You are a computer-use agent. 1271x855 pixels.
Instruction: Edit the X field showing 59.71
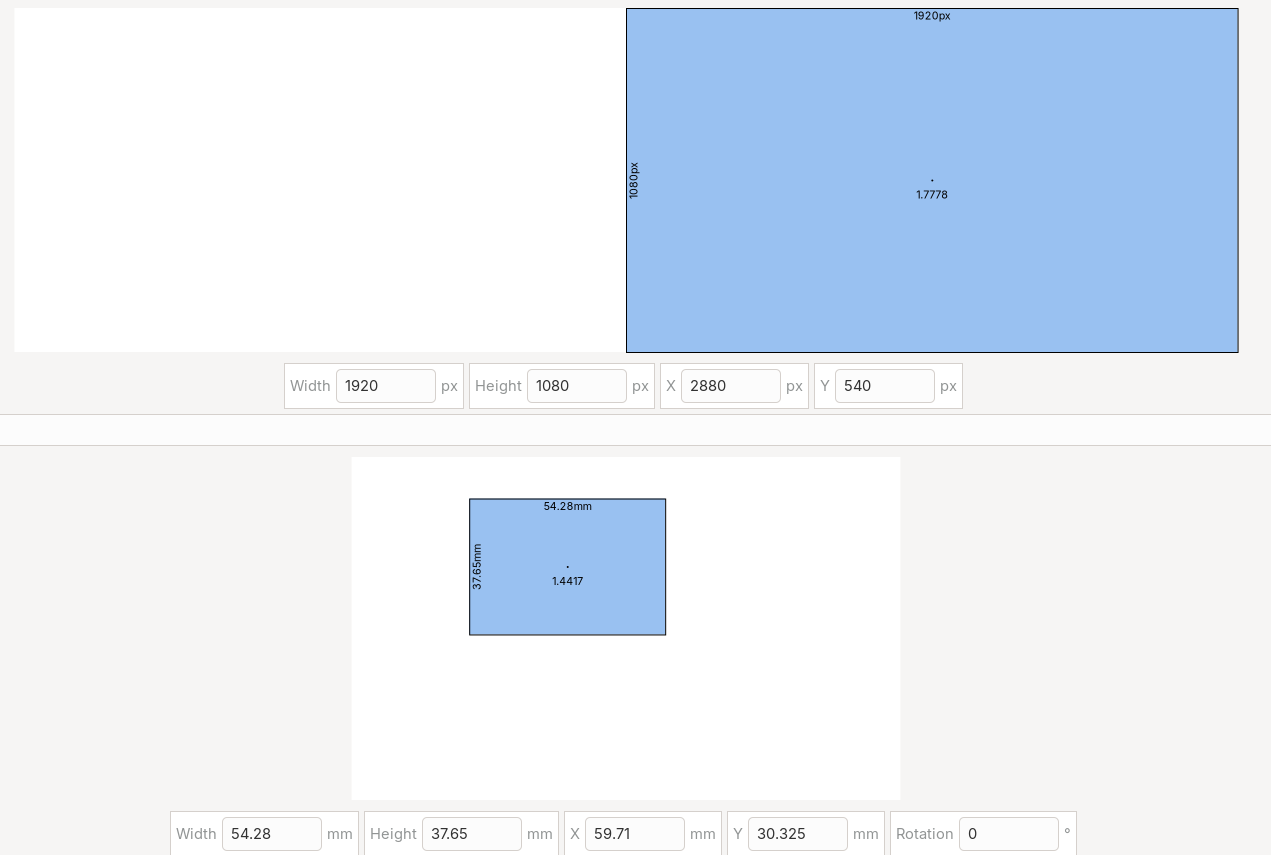point(635,834)
